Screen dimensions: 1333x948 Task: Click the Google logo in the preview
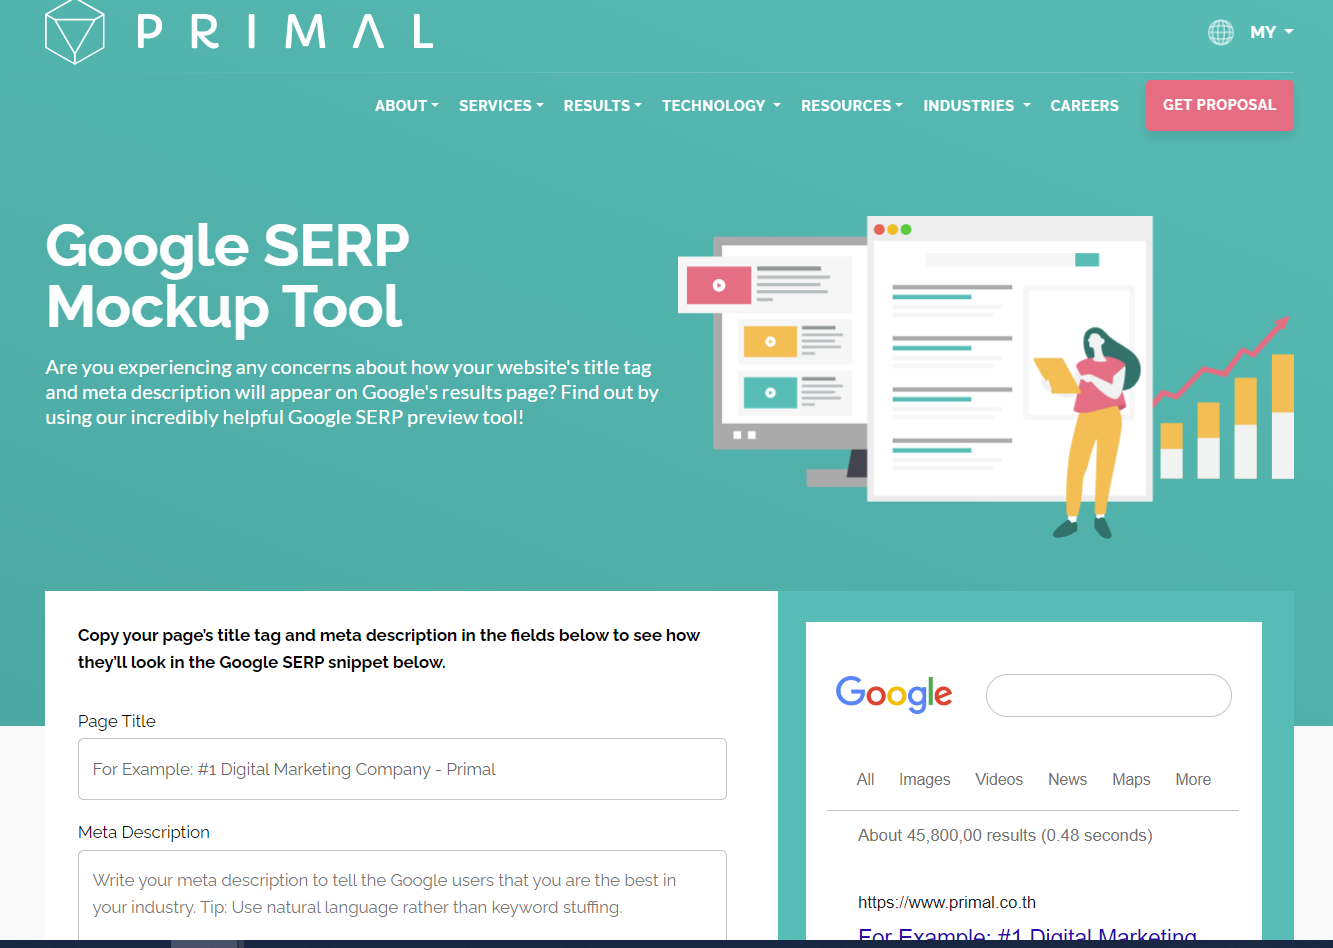[894, 694]
